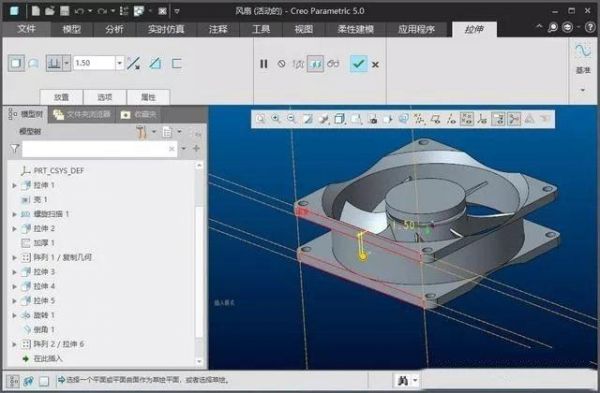This screenshot has height=393, width=600.
Task: Cancel the feature with the X icon
Action: coord(375,65)
